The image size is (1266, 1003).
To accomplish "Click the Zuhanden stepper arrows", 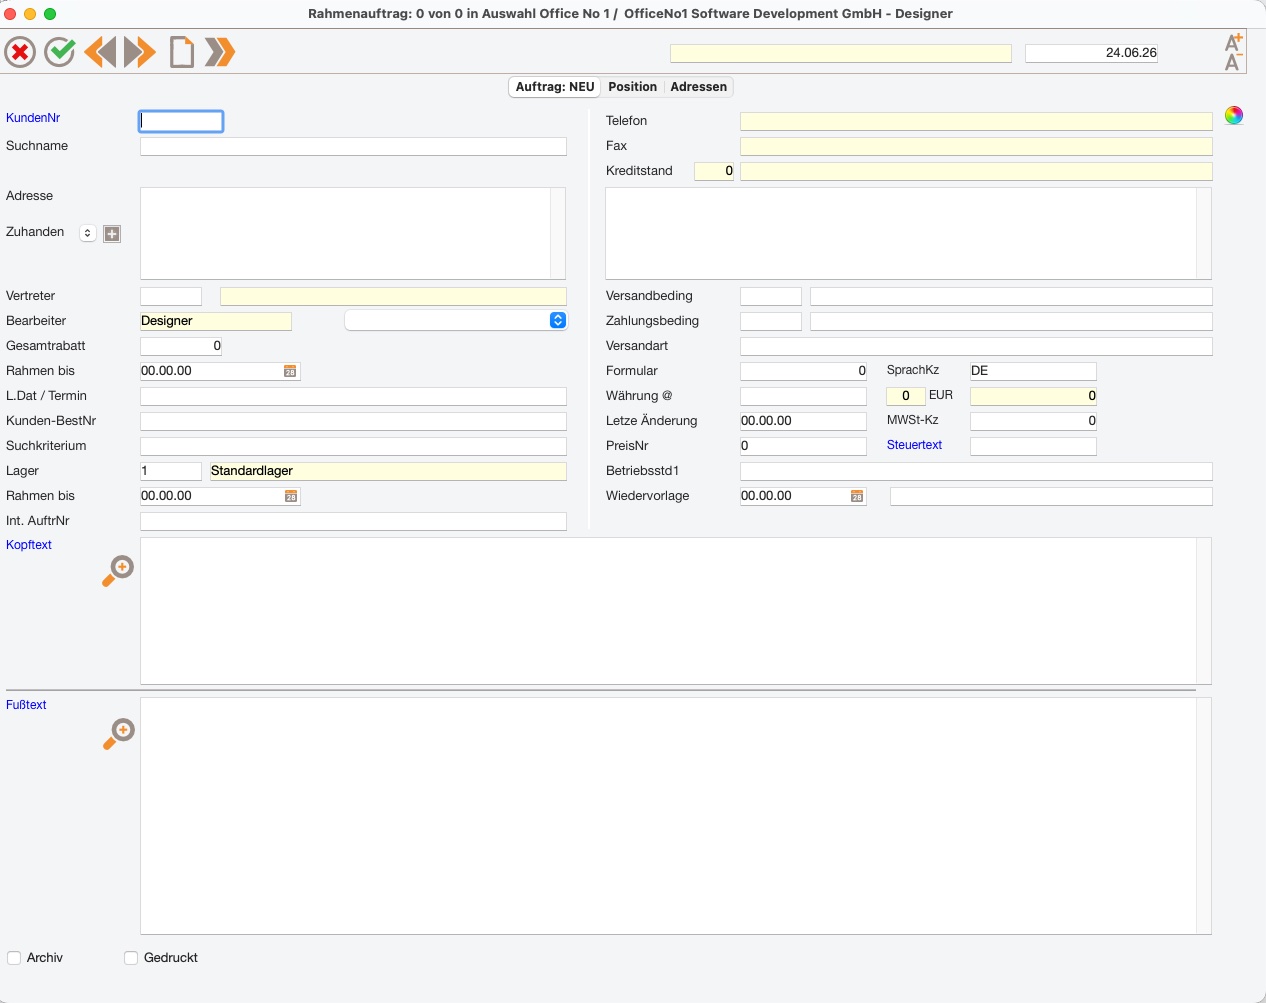I will click(88, 233).
